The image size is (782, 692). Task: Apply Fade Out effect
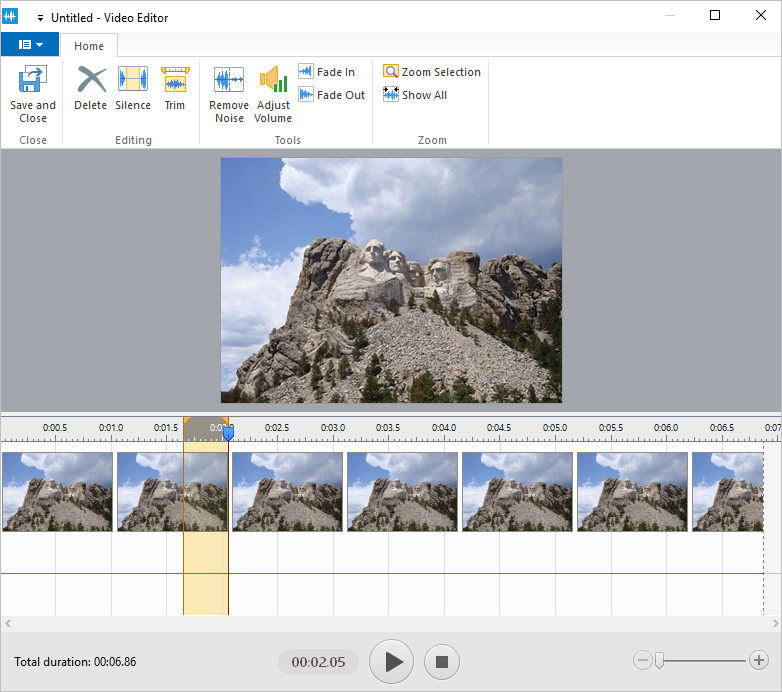(331, 95)
